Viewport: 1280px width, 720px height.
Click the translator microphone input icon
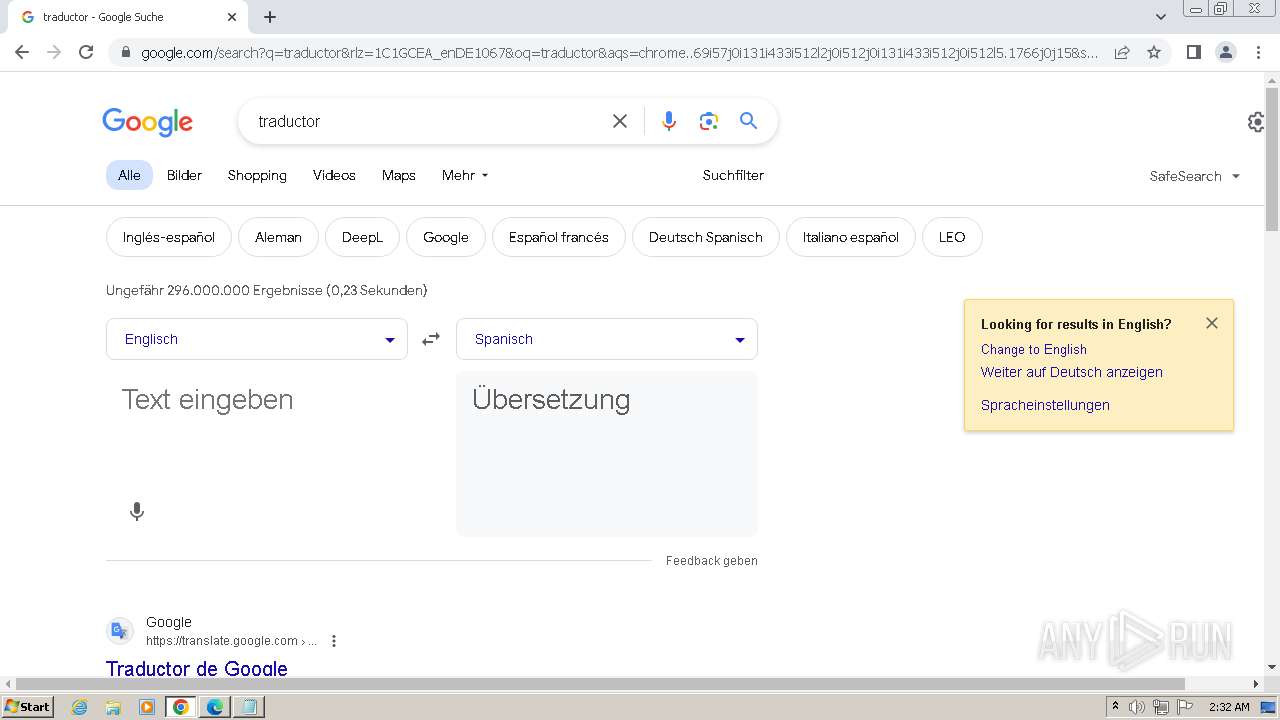pos(137,511)
